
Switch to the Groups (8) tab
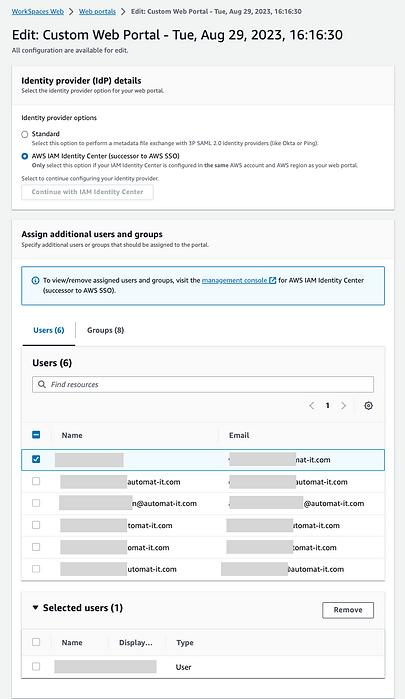point(105,330)
